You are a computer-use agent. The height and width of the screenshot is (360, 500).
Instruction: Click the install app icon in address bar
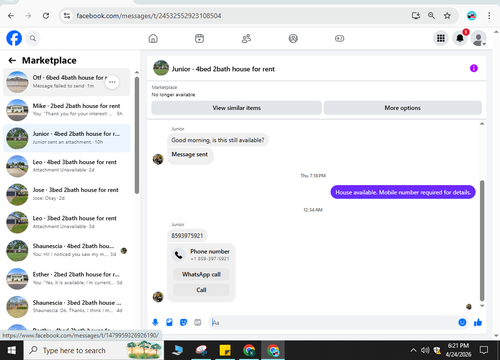tap(416, 16)
